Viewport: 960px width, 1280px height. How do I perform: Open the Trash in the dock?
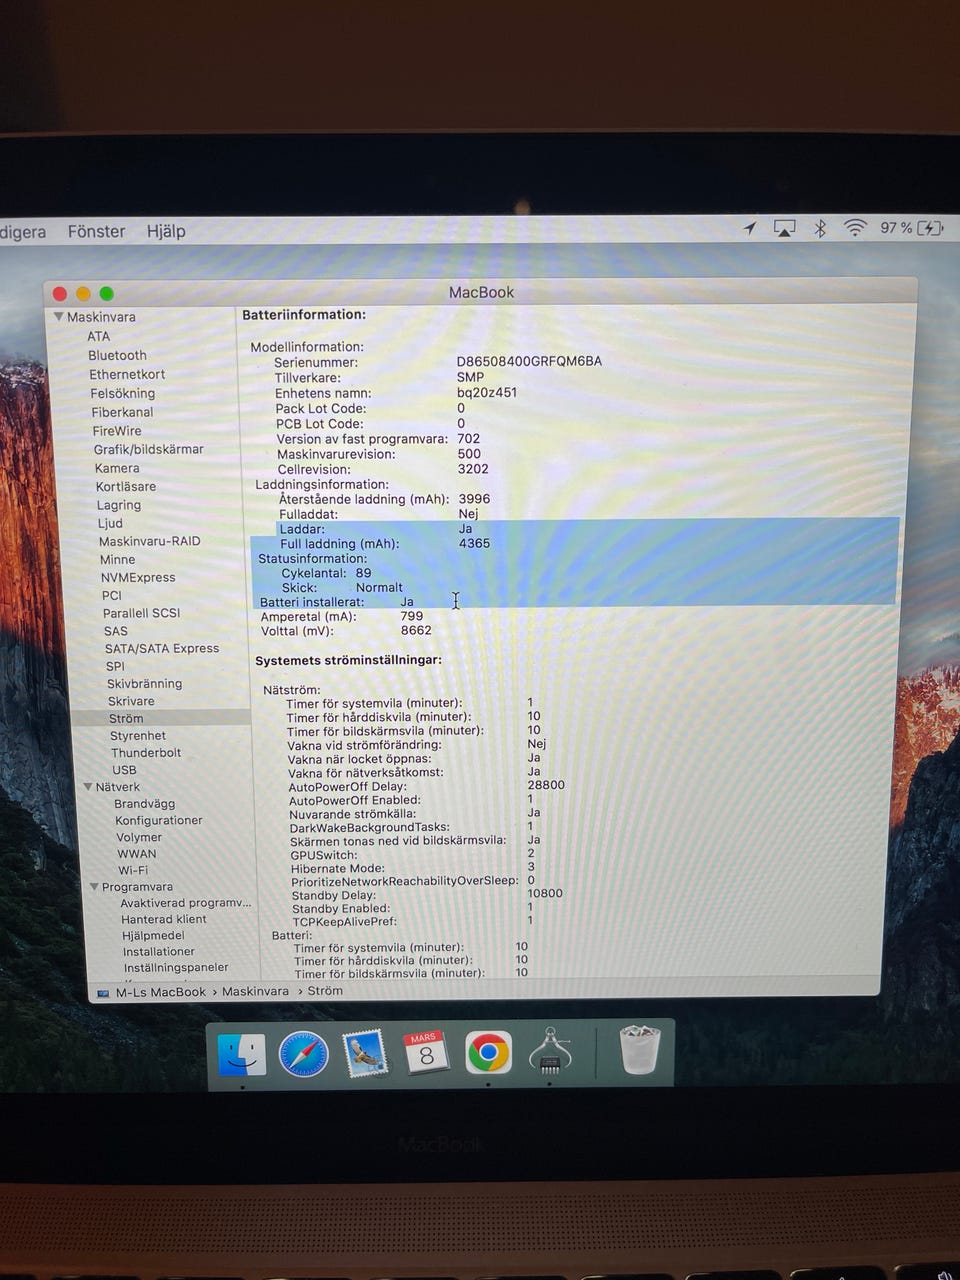click(x=639, y=1050)
